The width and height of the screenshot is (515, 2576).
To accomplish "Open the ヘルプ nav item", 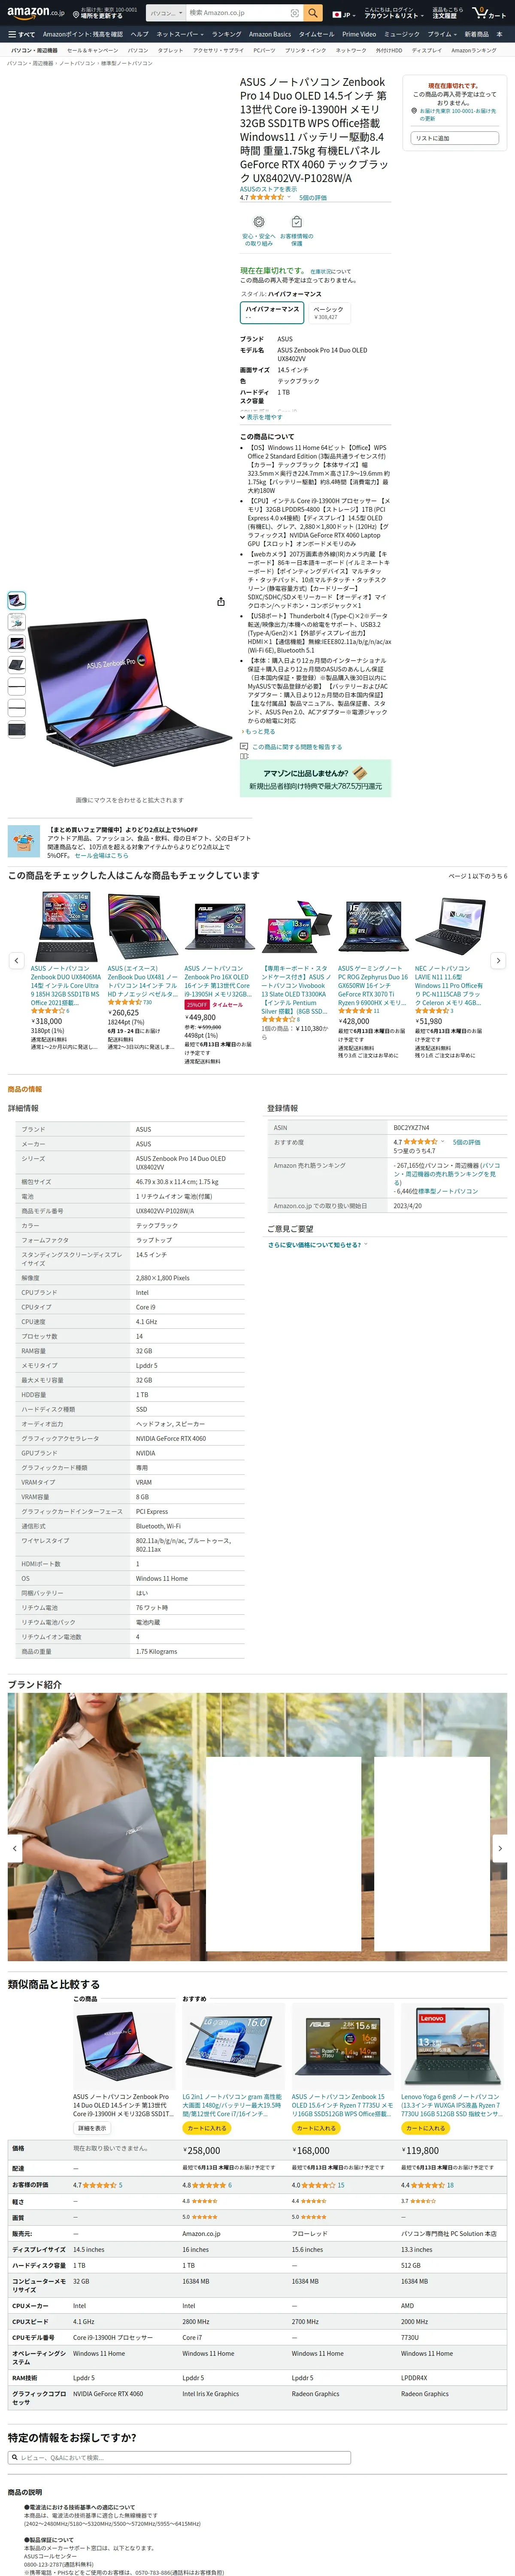I will (x=139, y=34).
